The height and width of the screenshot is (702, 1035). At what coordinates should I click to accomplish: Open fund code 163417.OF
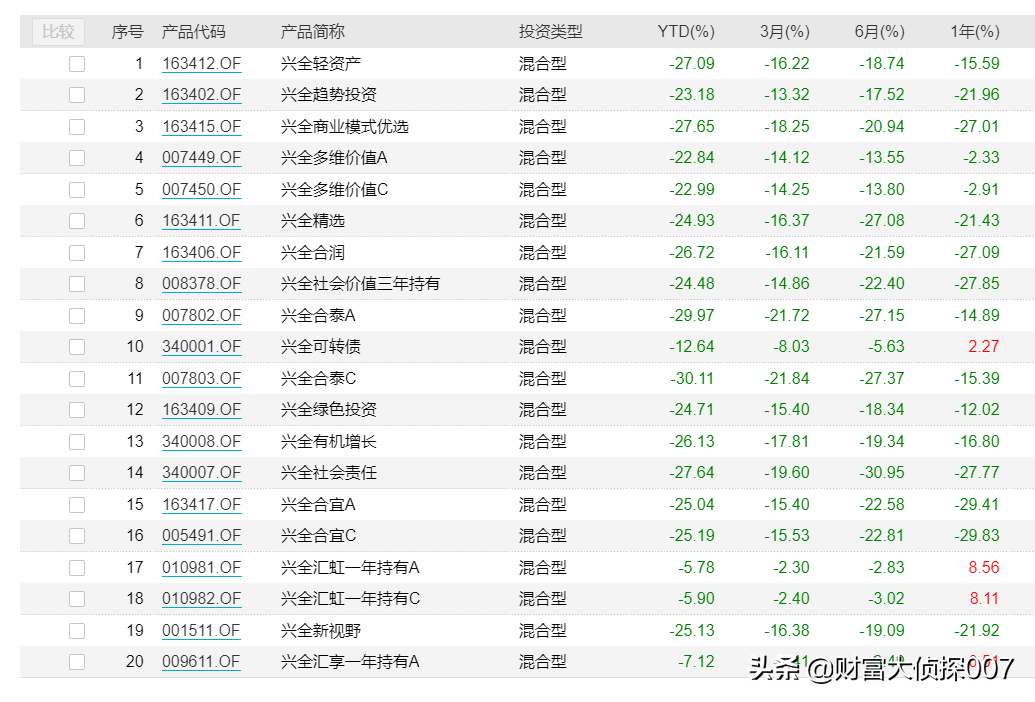201,505
